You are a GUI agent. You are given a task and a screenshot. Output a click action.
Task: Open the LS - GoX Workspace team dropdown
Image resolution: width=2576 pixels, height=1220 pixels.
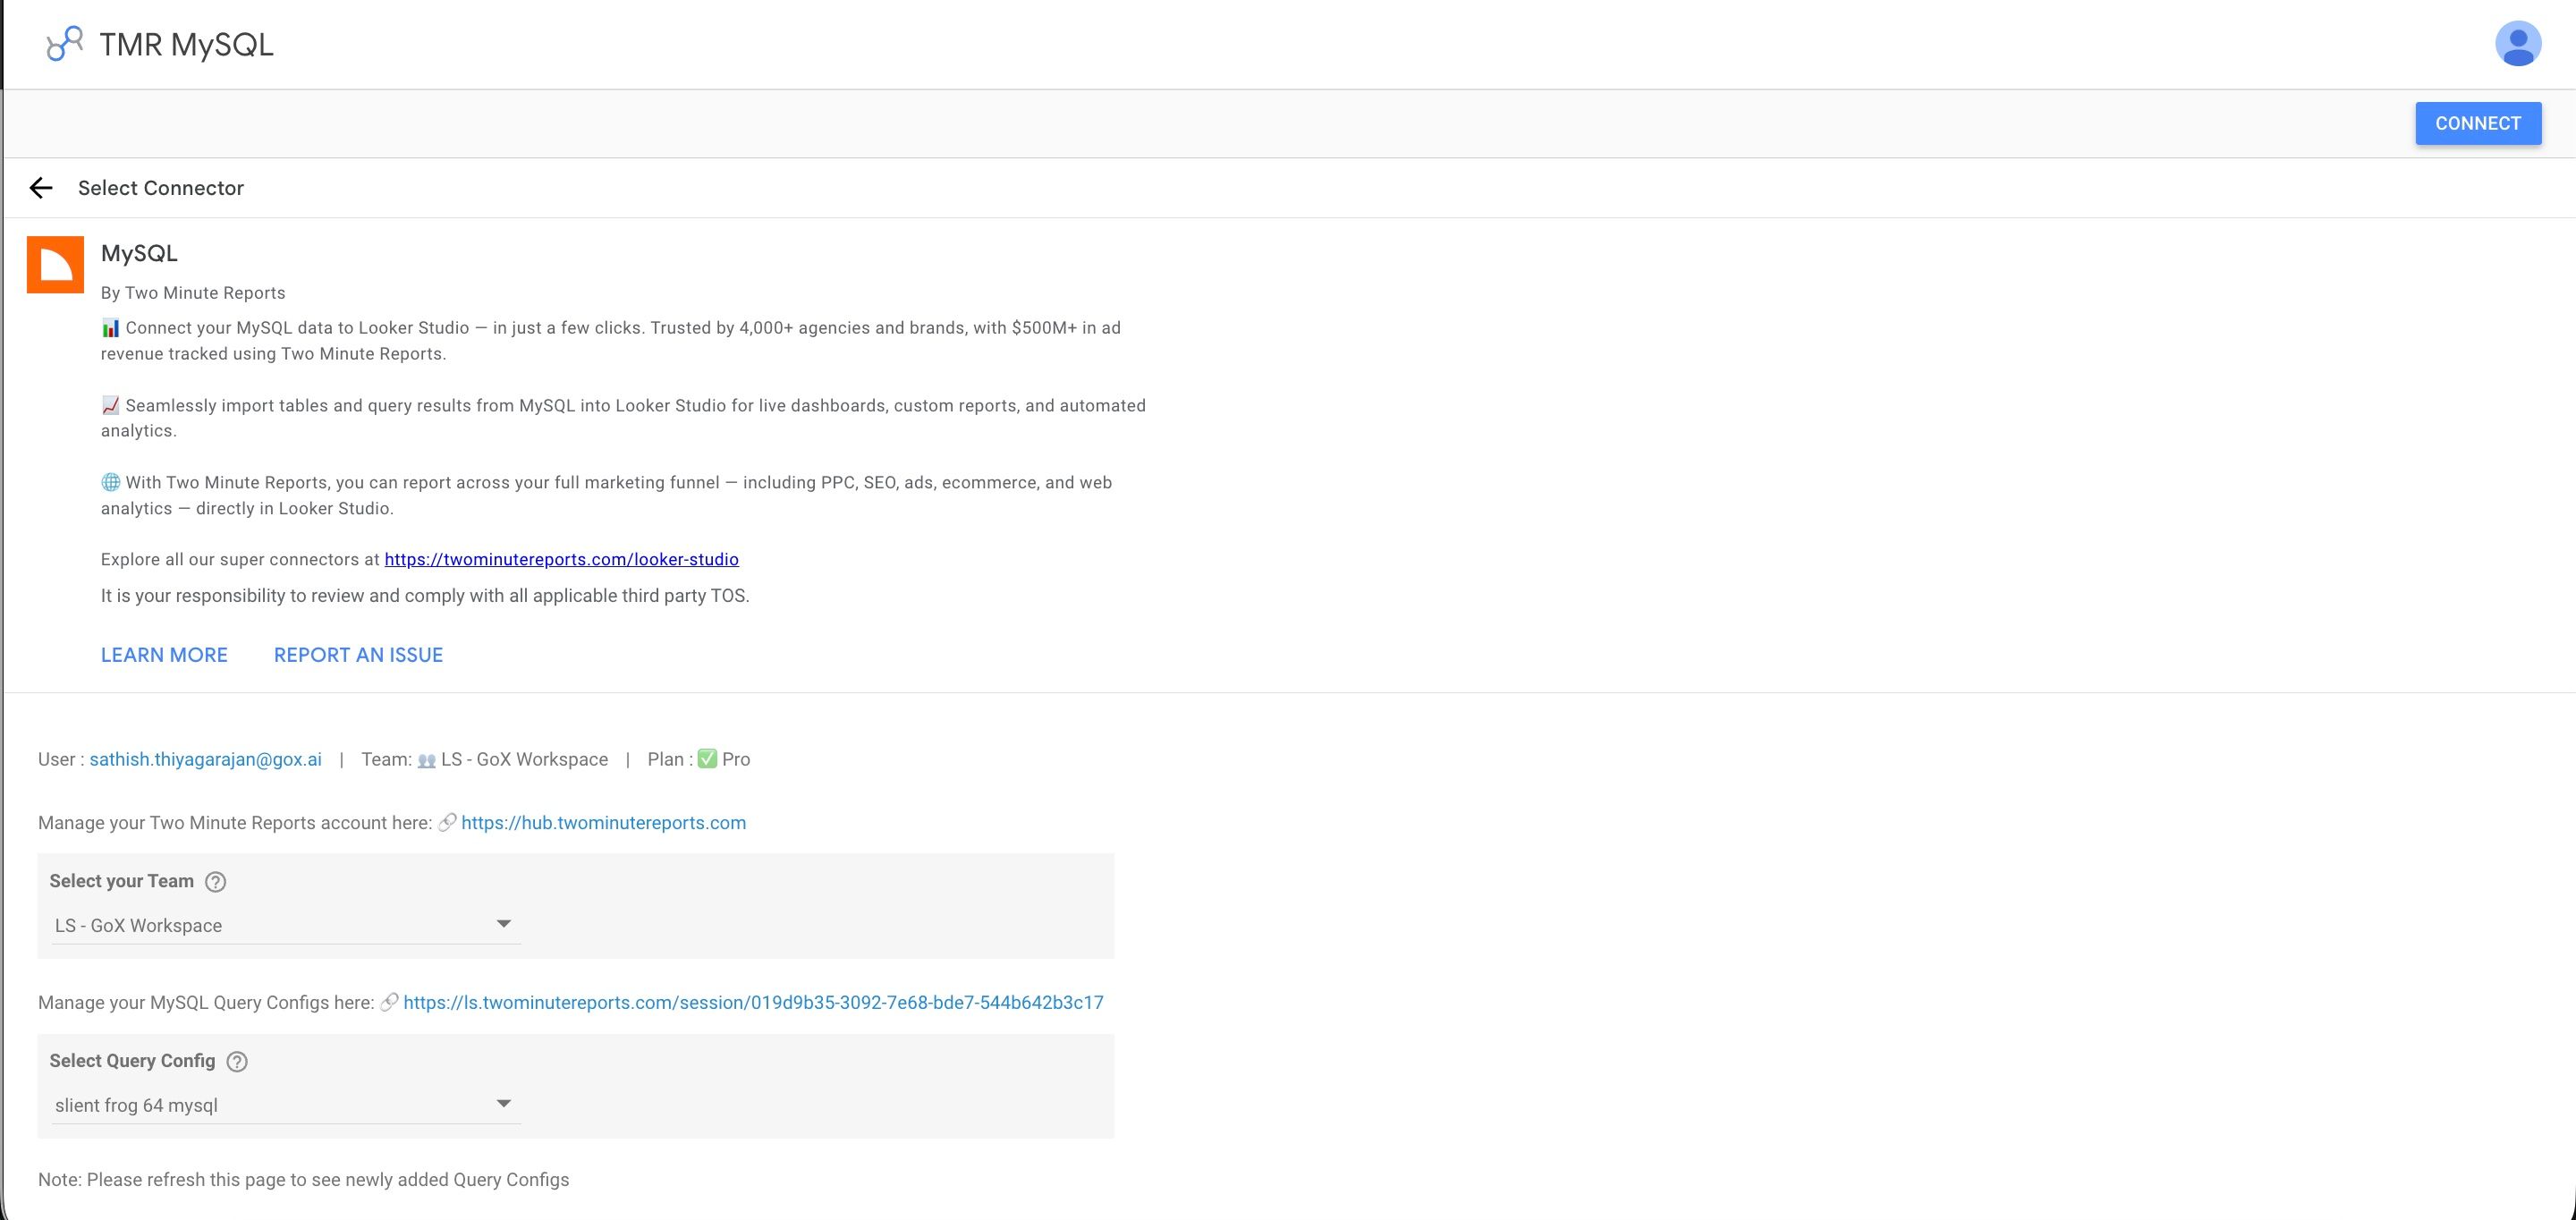tap(285, 924)
